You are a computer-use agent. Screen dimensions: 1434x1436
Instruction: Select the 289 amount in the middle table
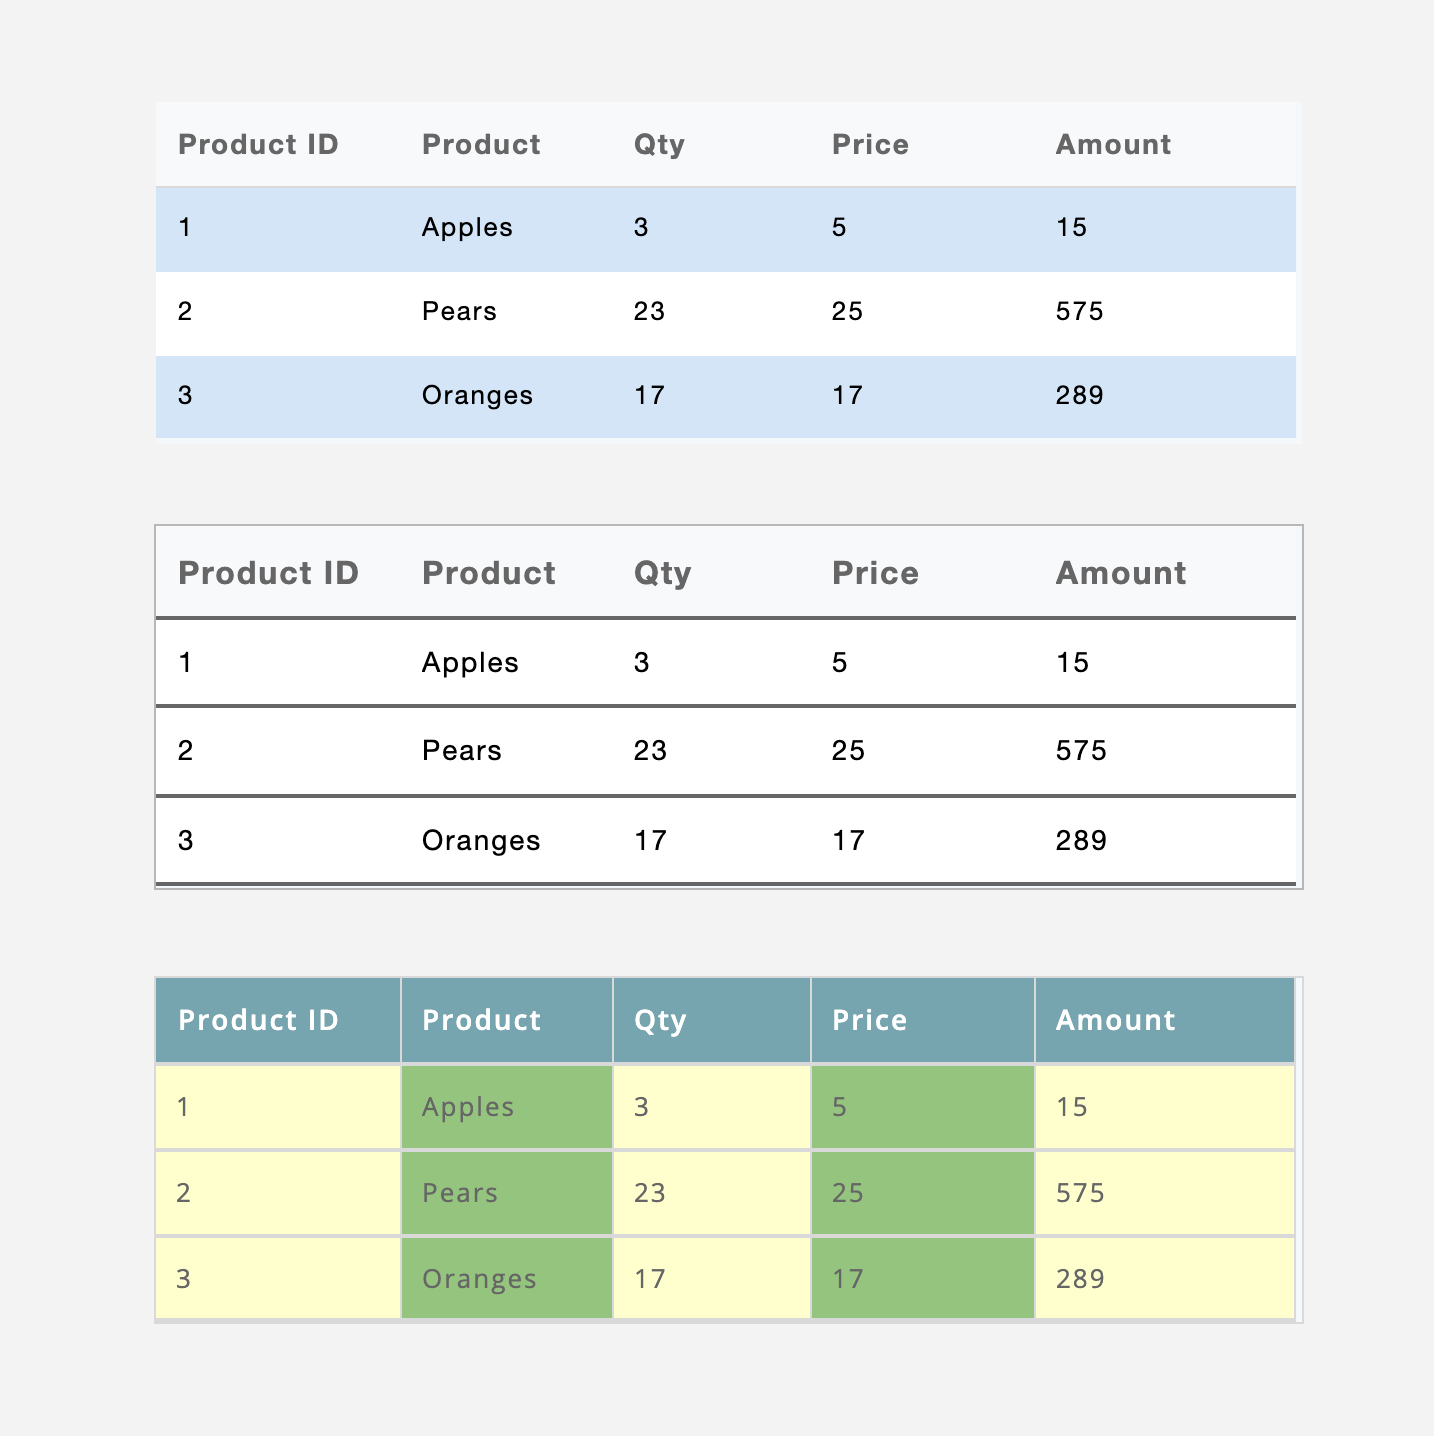pyautogui.click(x=1081, y=841)
